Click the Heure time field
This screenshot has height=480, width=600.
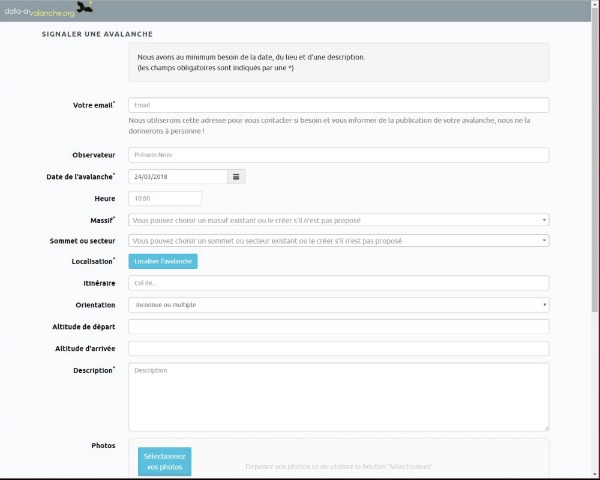(165, 199)
